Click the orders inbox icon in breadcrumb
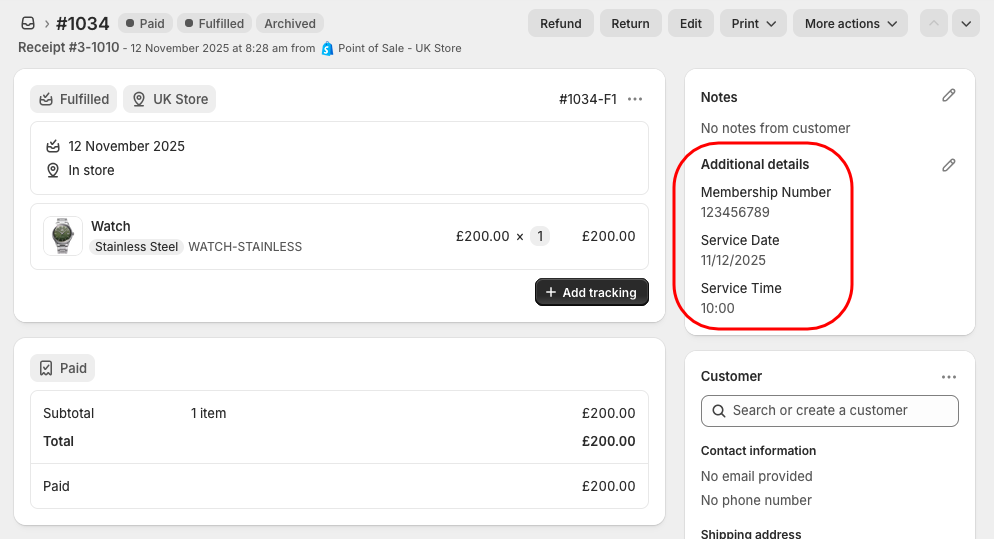 point(27,23)
